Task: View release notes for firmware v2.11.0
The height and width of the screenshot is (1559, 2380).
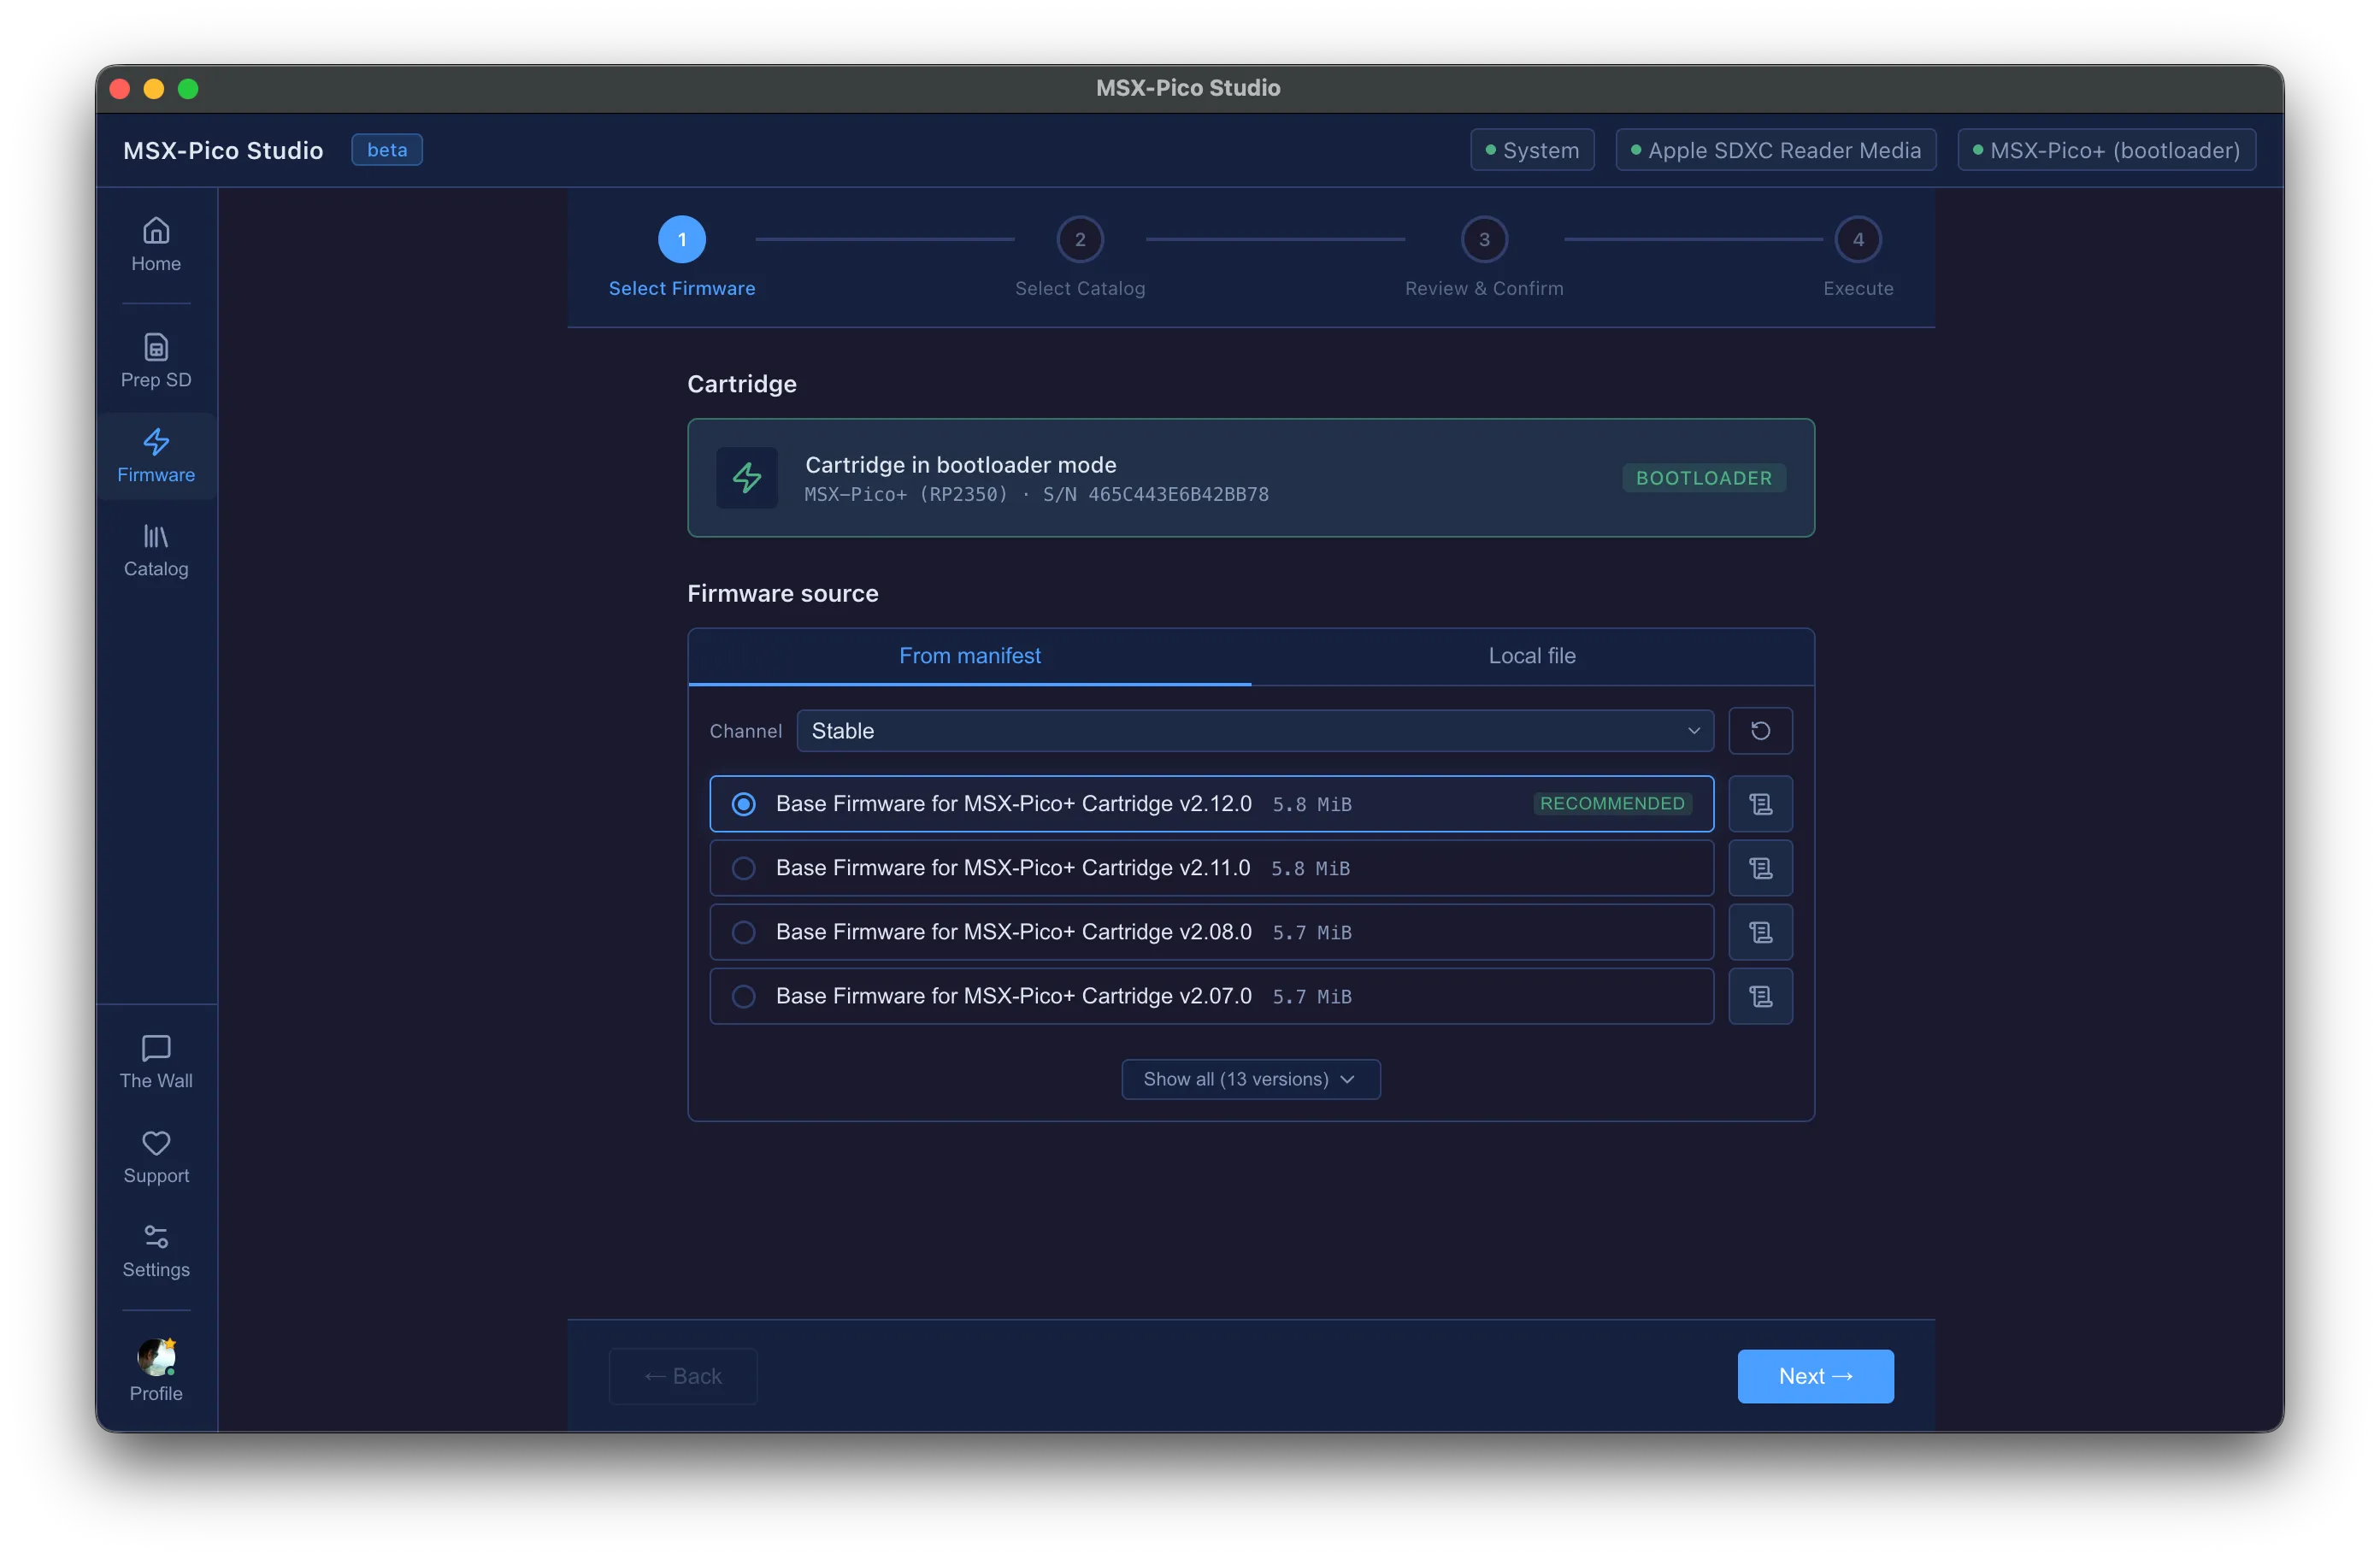Action: click(1760, 868)
